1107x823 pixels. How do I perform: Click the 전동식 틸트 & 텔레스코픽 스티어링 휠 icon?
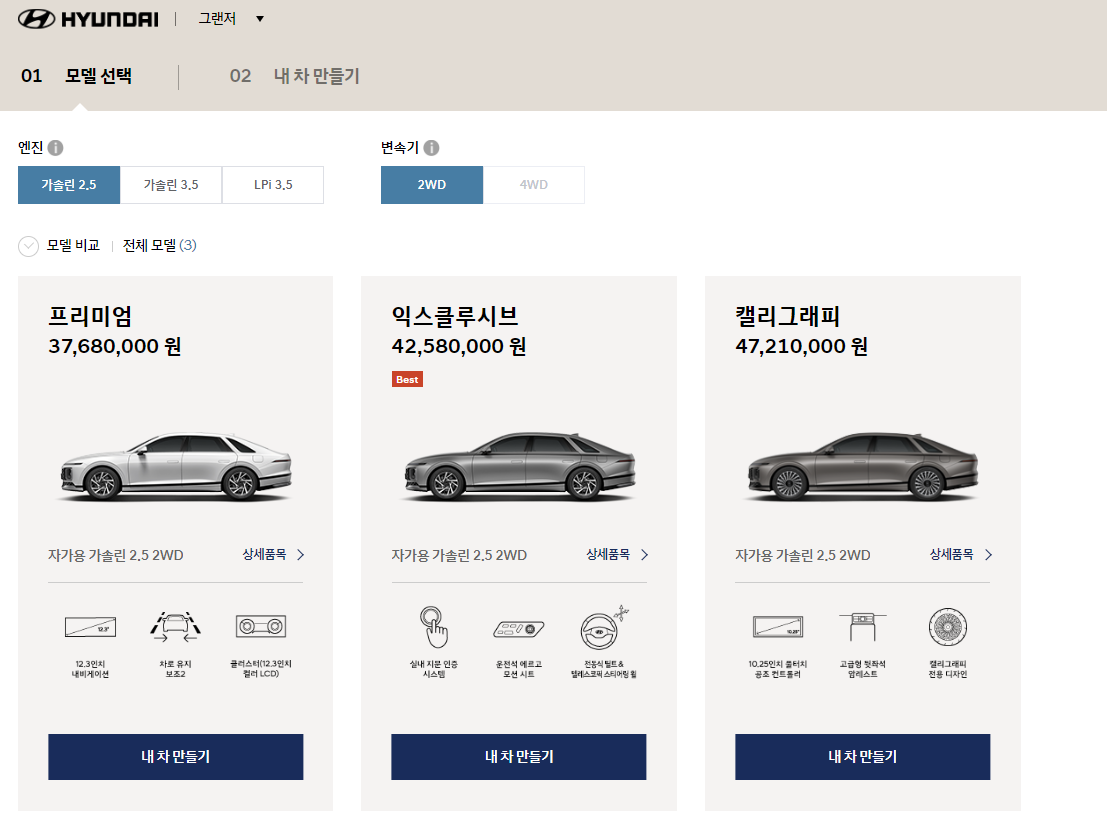[x=604, y=627]
